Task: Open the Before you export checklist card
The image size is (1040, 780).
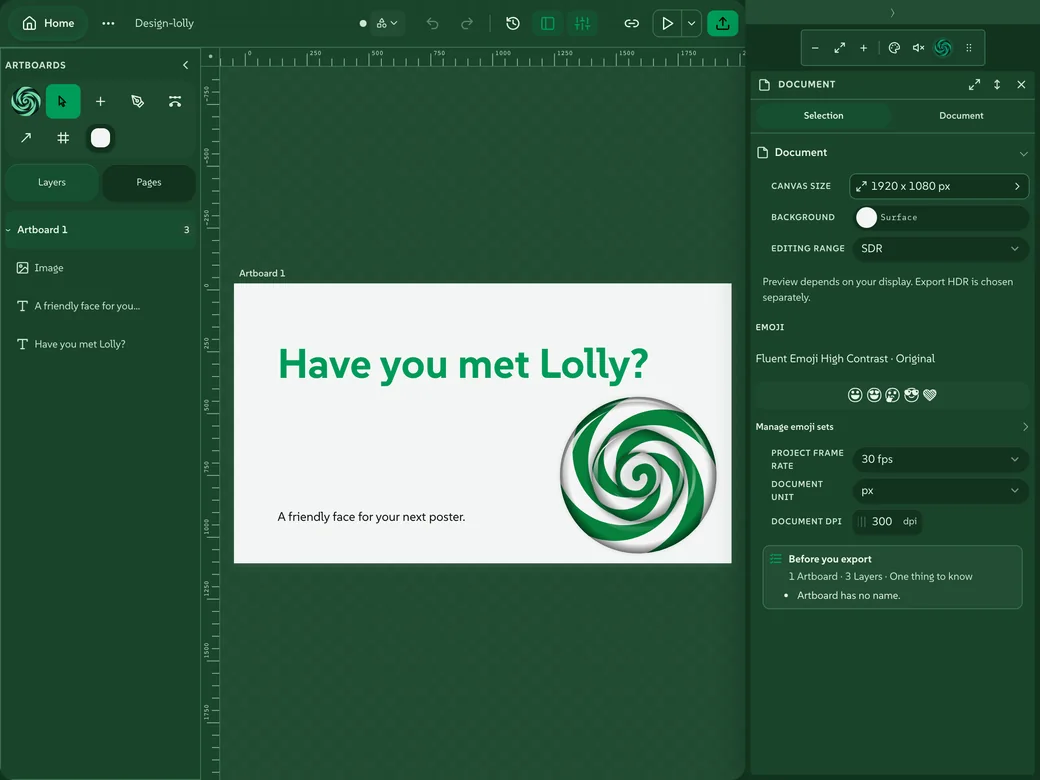Action: [x=893, y=577]
